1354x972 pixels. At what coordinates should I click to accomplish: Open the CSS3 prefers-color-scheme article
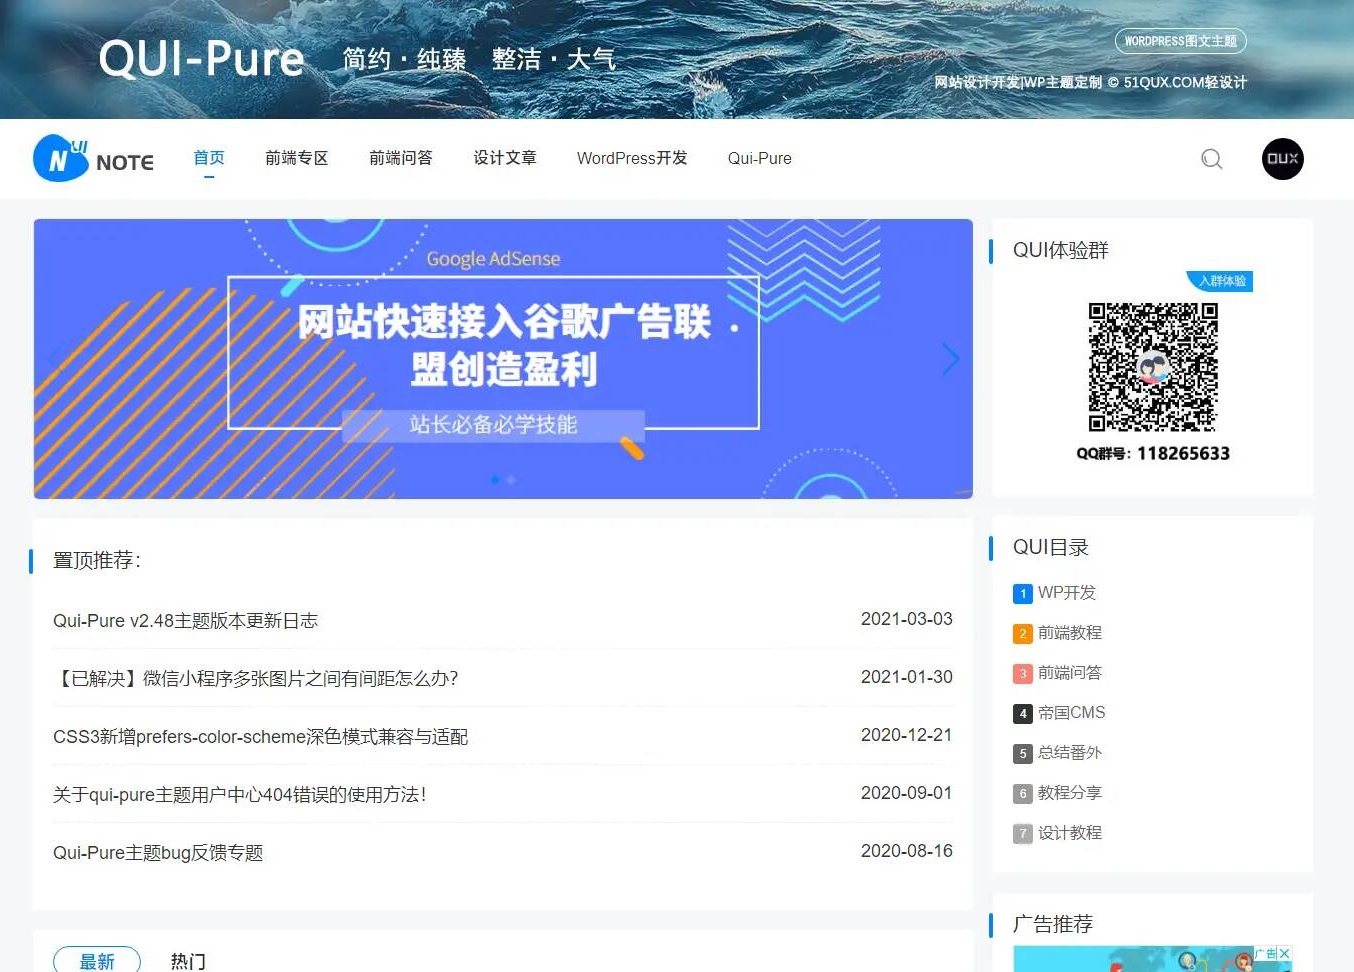coord(262,736)
